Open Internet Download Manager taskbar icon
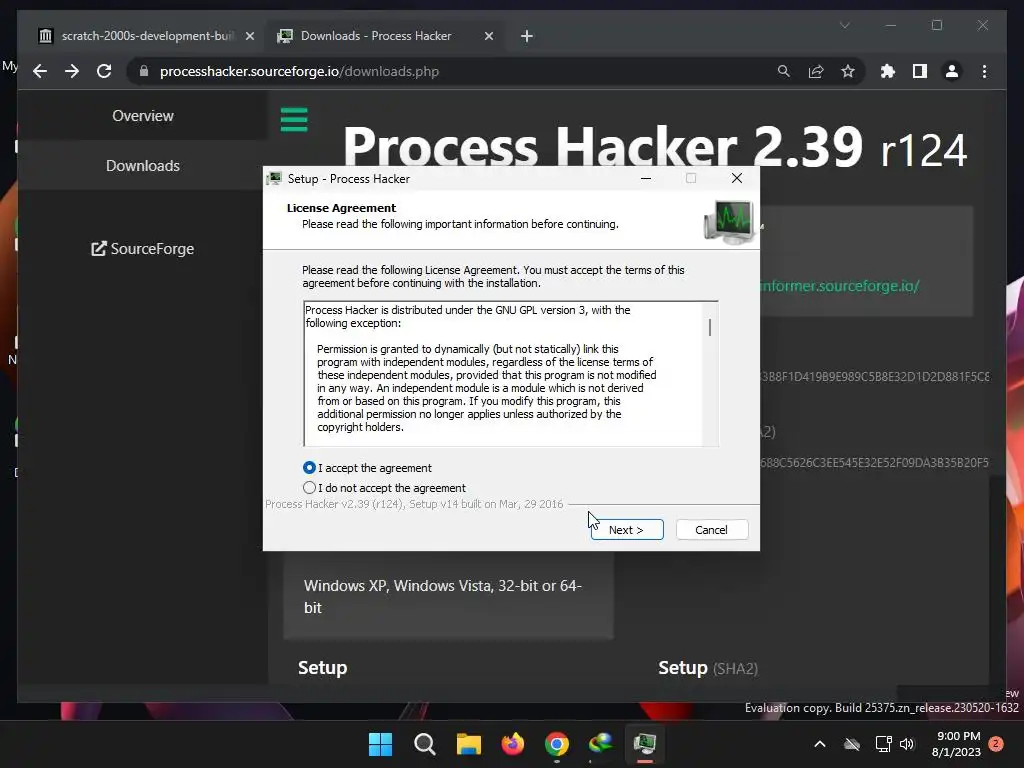The image size is (1024, 768). tap(601, 744)
